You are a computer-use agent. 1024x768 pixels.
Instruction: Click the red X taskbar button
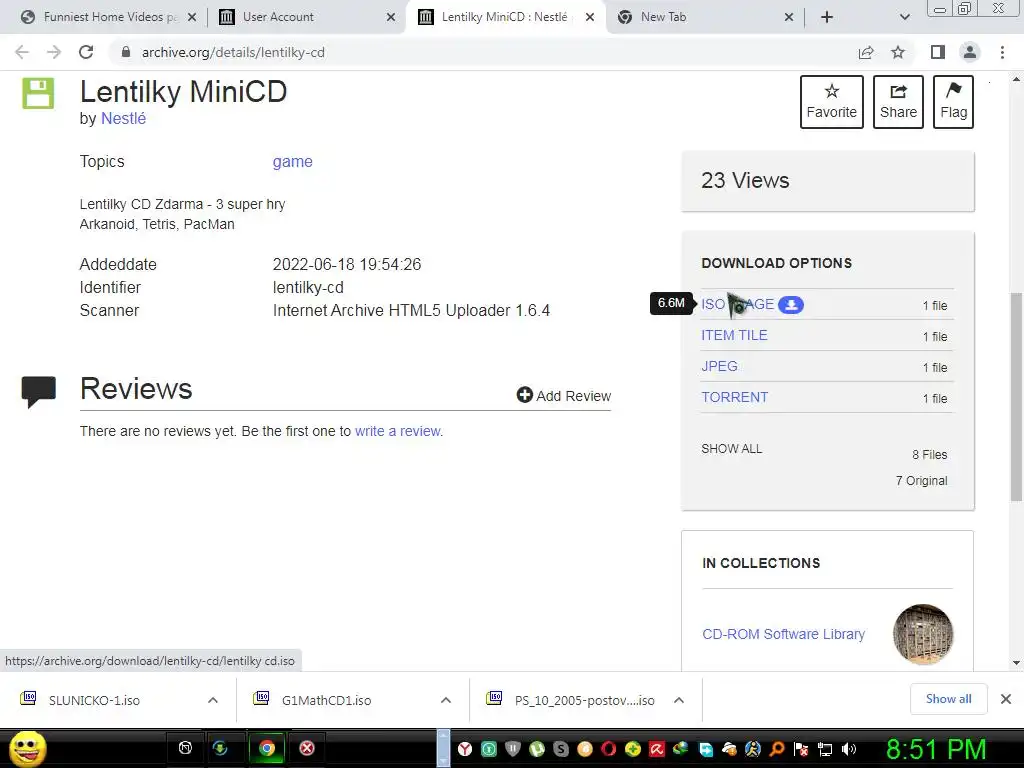pyautogui.click(x=307, y=748)
